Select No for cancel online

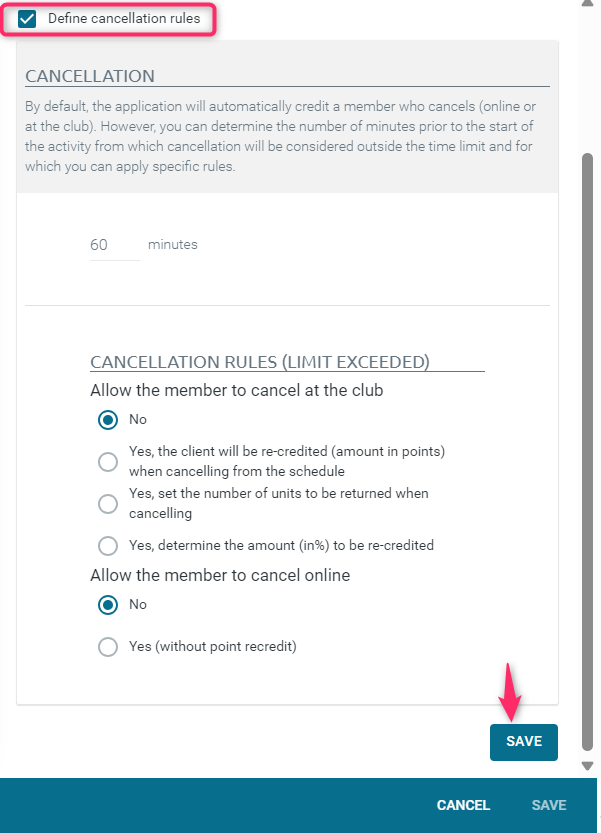(108, 605)
